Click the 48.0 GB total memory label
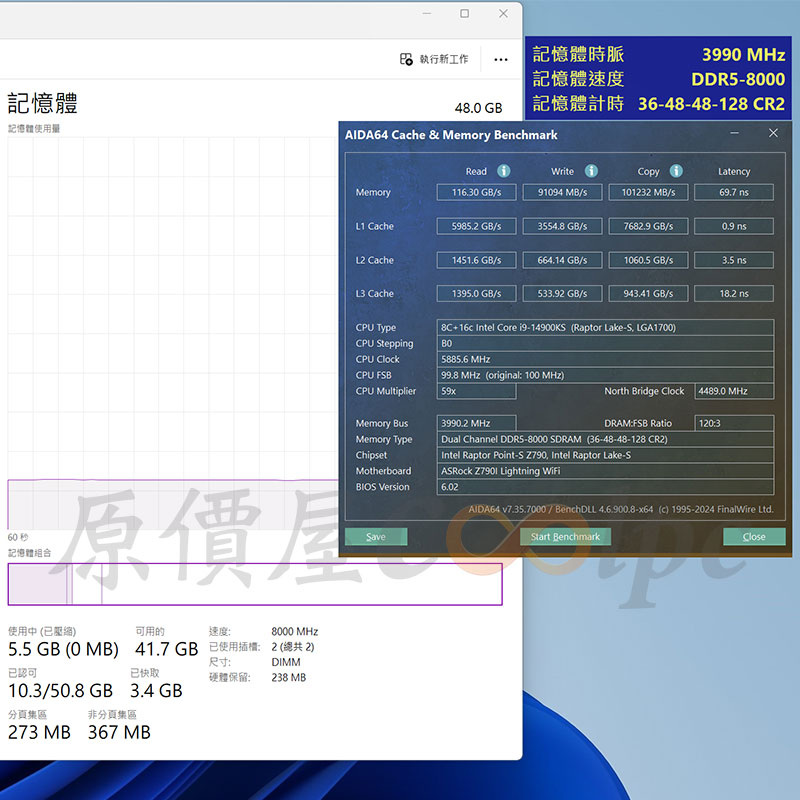This screenshot has height=800, width=800. (x=479, y=108)
